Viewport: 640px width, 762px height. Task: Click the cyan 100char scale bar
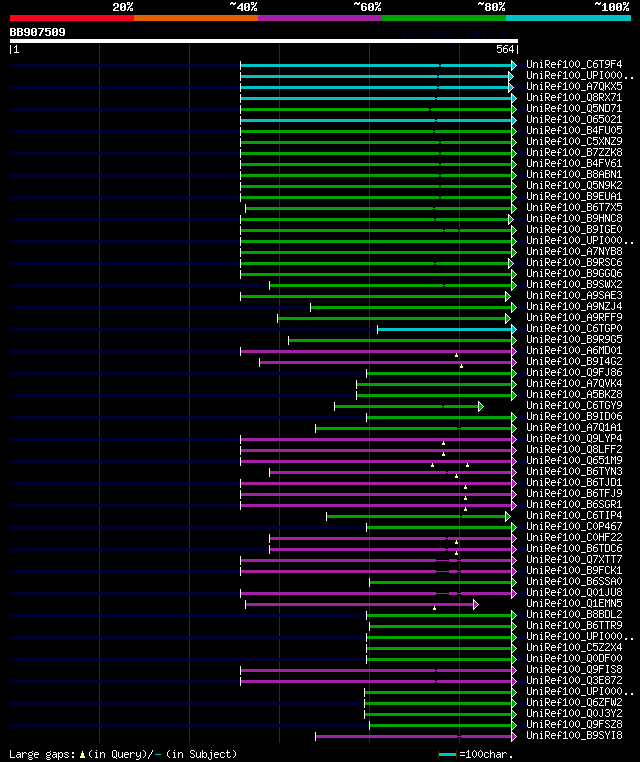pos(447,755)
